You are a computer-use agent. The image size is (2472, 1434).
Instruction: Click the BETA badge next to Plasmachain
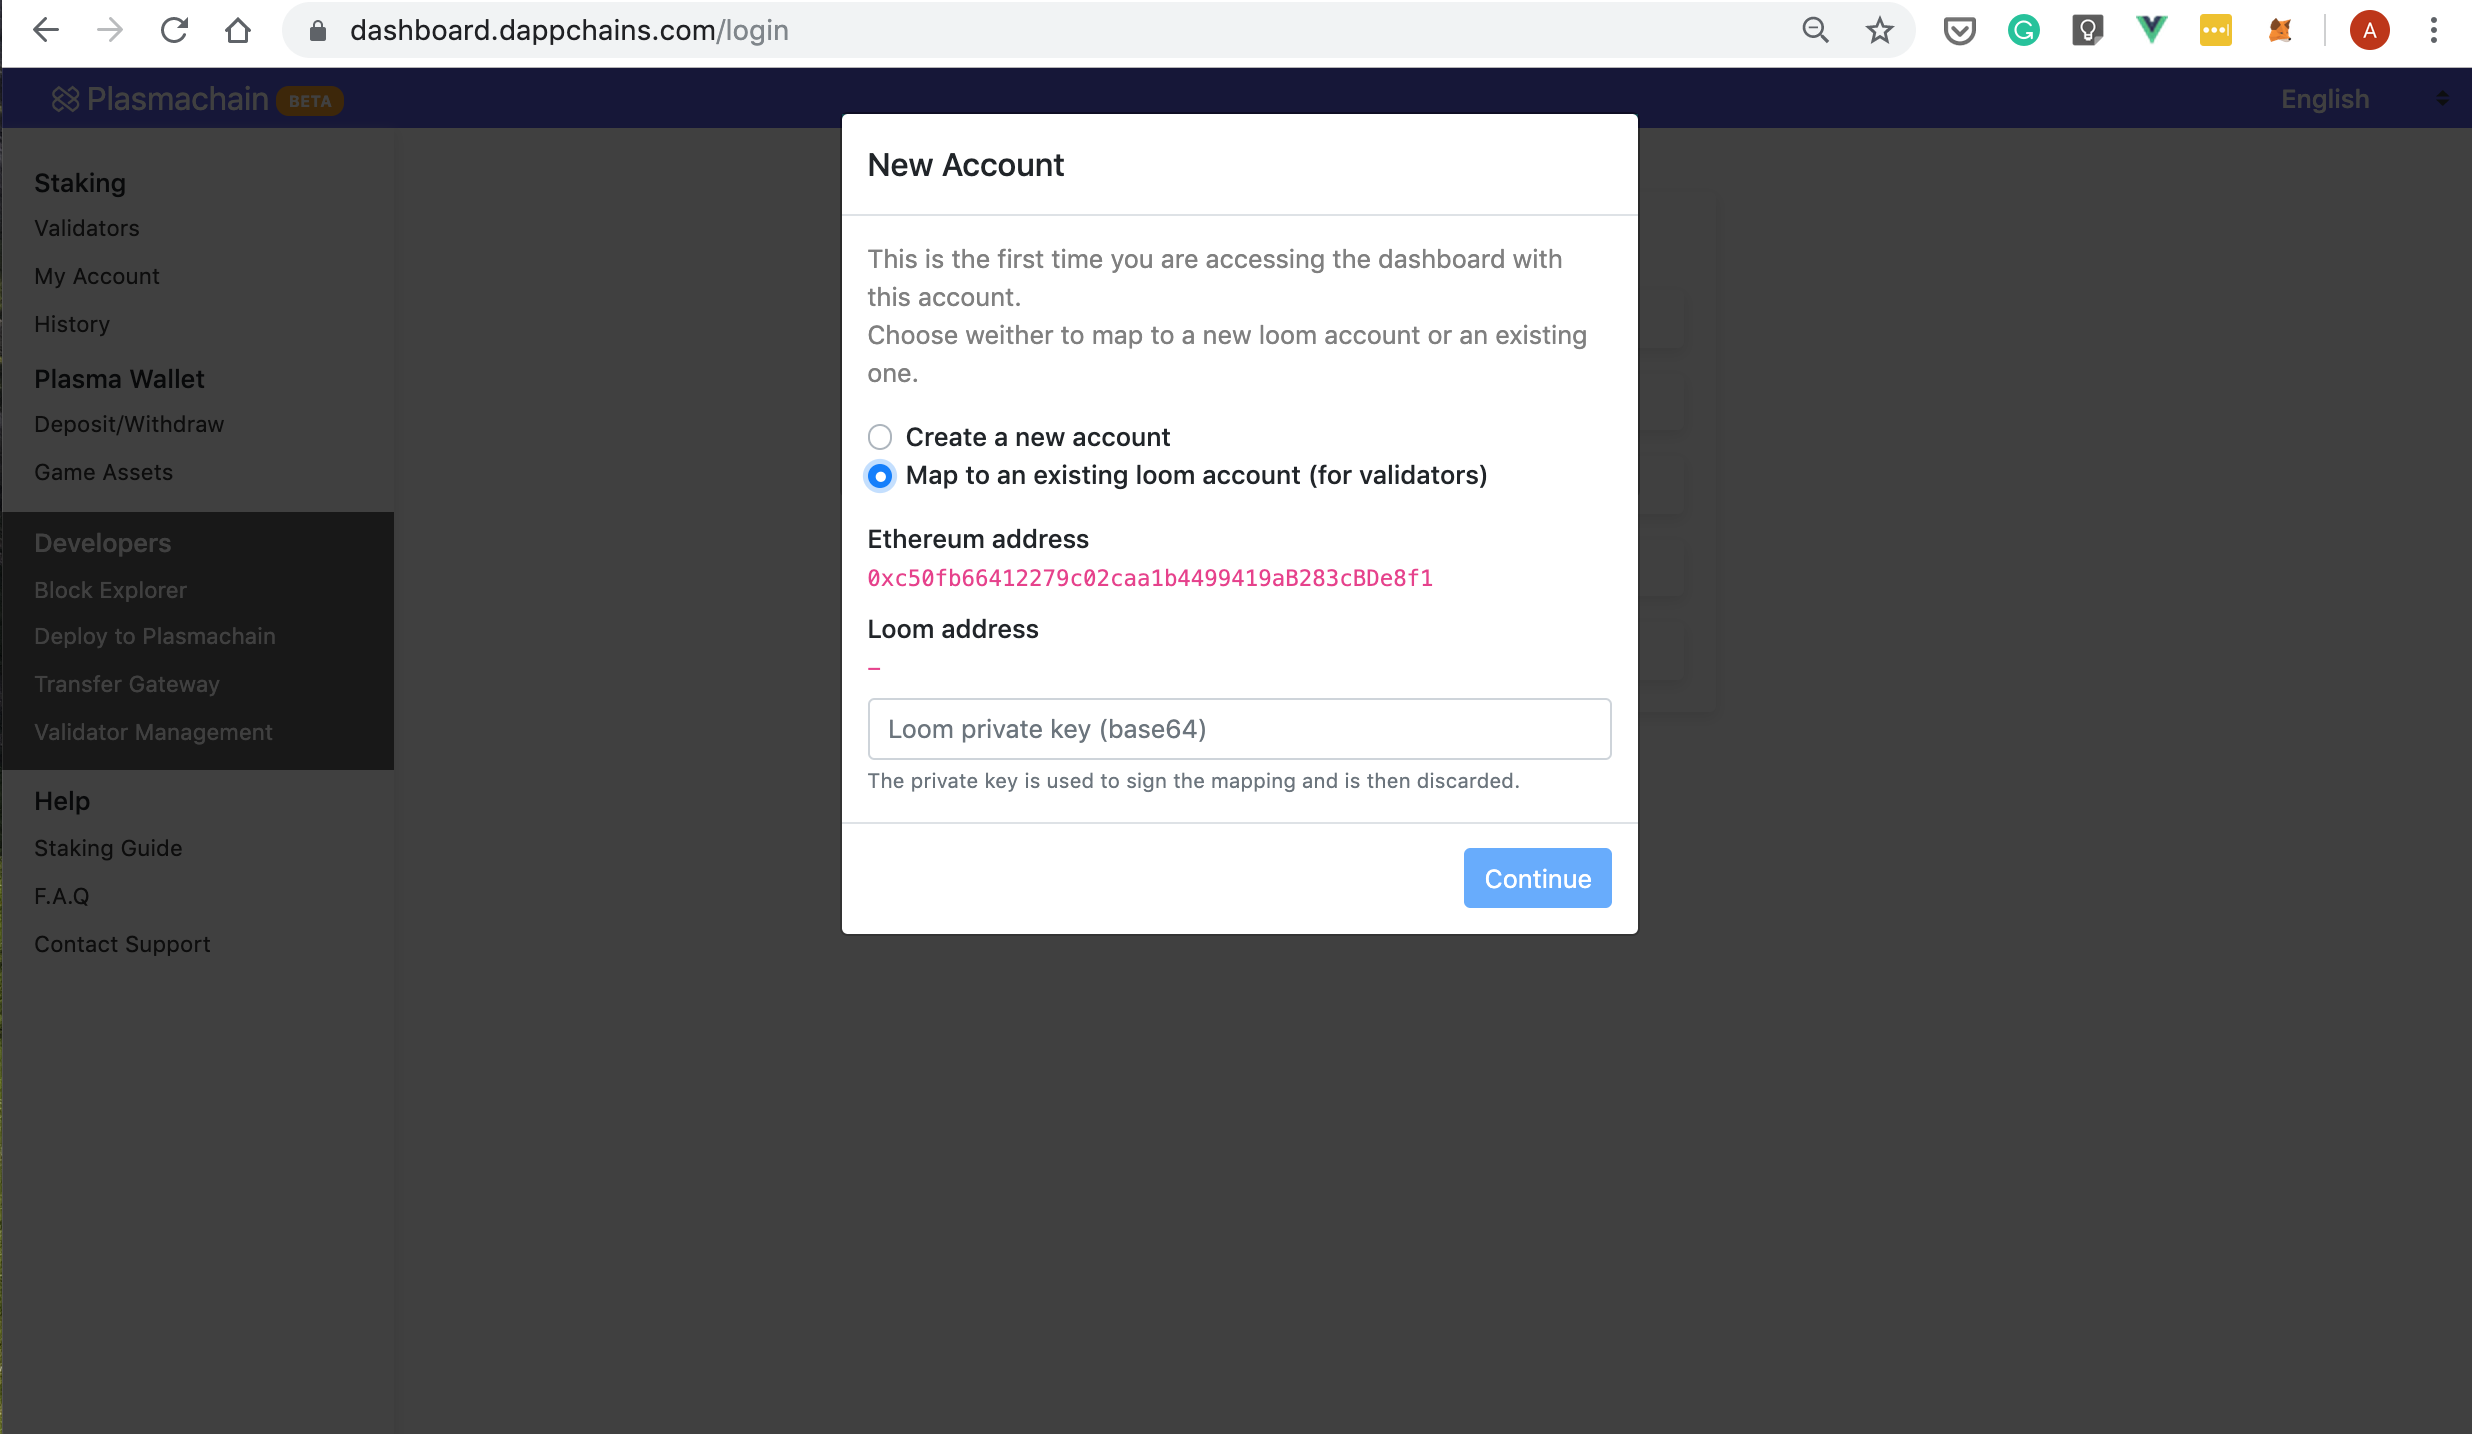(x=310, y=101)
